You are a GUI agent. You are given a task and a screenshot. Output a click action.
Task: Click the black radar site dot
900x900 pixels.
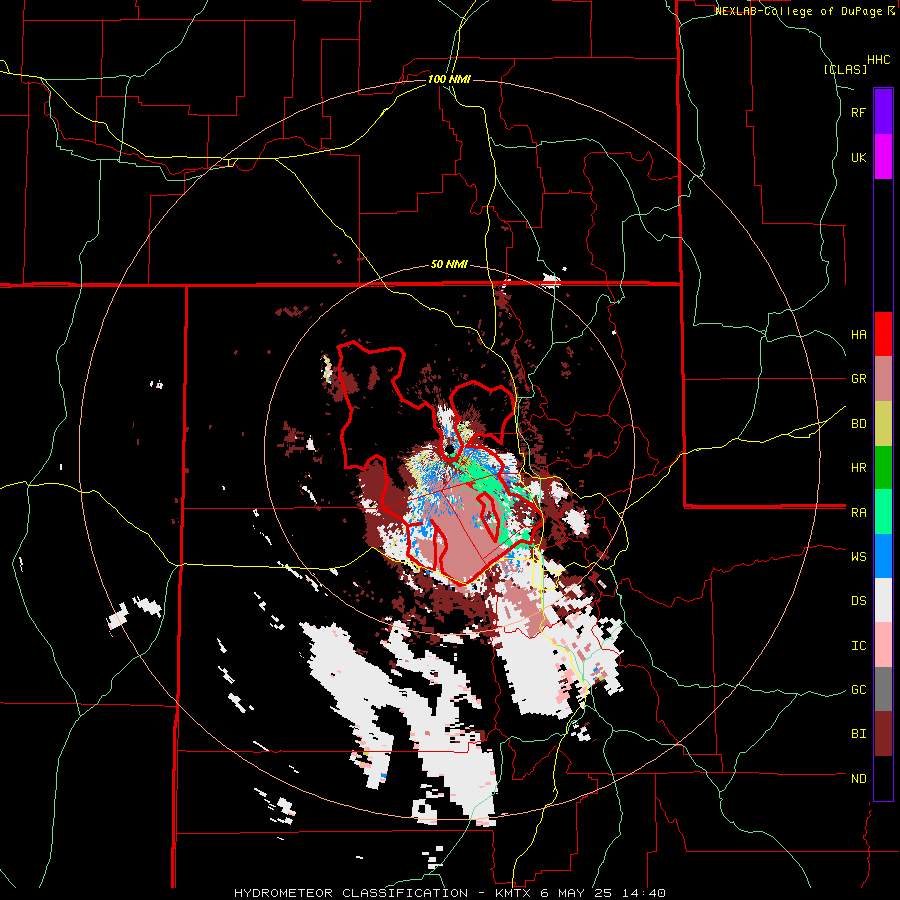(450, 449)
